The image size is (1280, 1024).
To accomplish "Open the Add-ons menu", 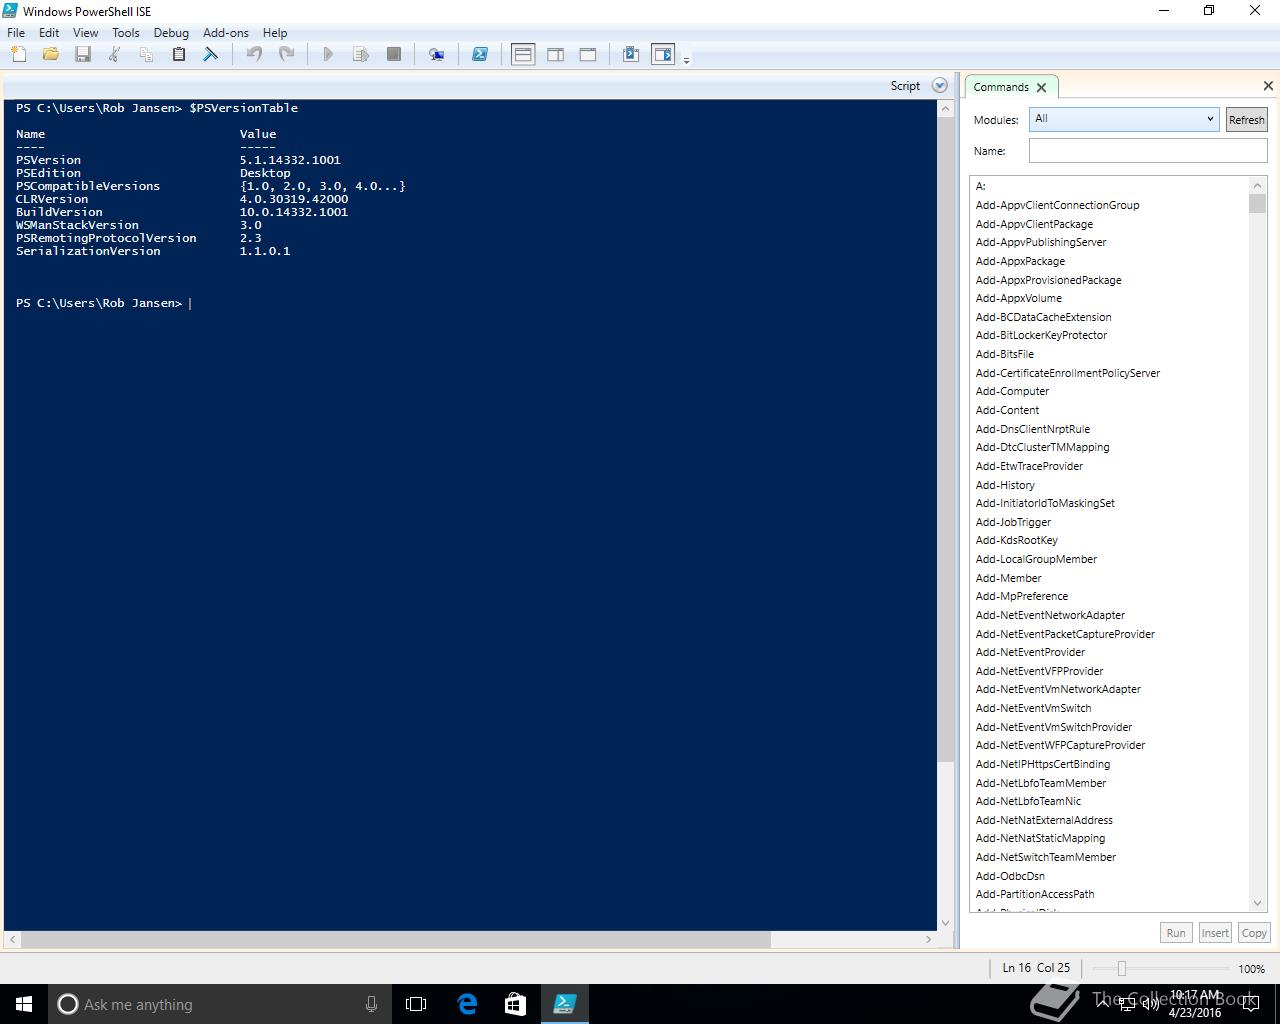I will [x=226, y=33].
